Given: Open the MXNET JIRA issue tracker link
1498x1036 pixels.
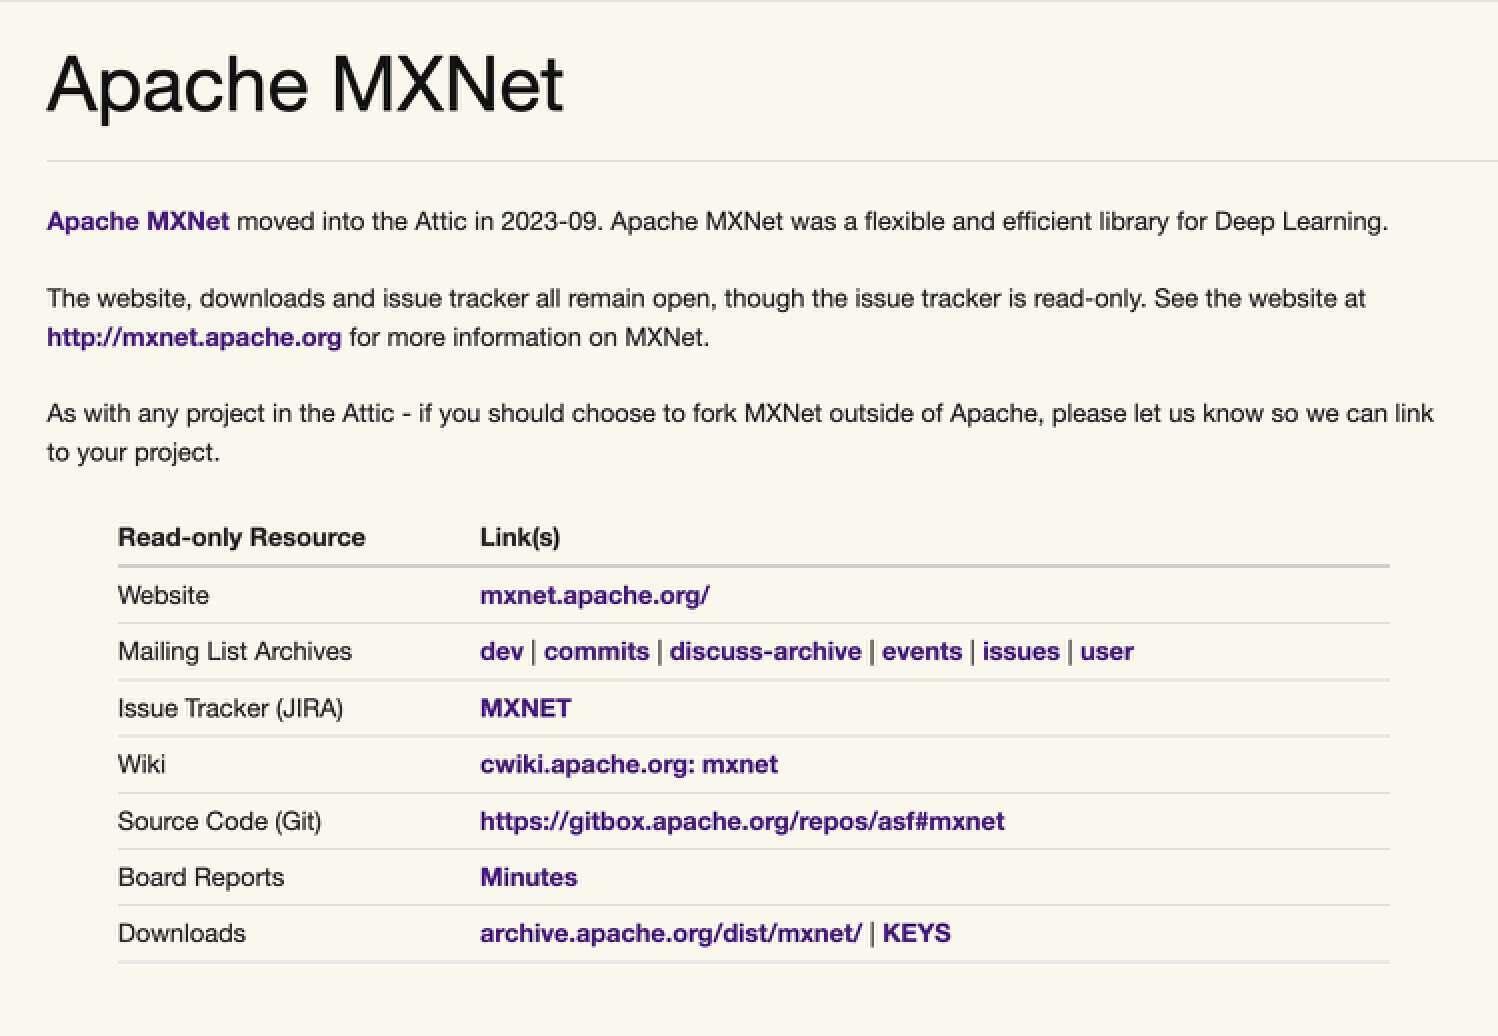Looking at the screenshot, I should [525, 707].
